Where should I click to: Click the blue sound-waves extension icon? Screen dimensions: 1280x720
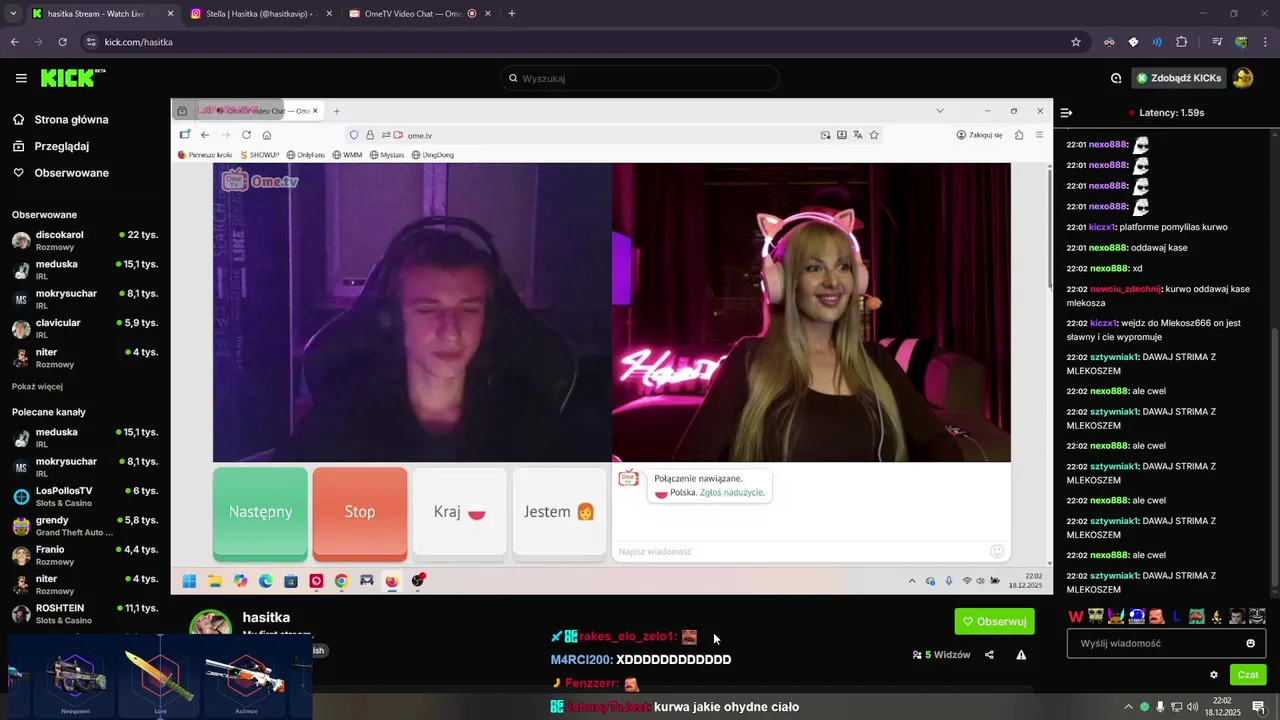(1157, 42)
